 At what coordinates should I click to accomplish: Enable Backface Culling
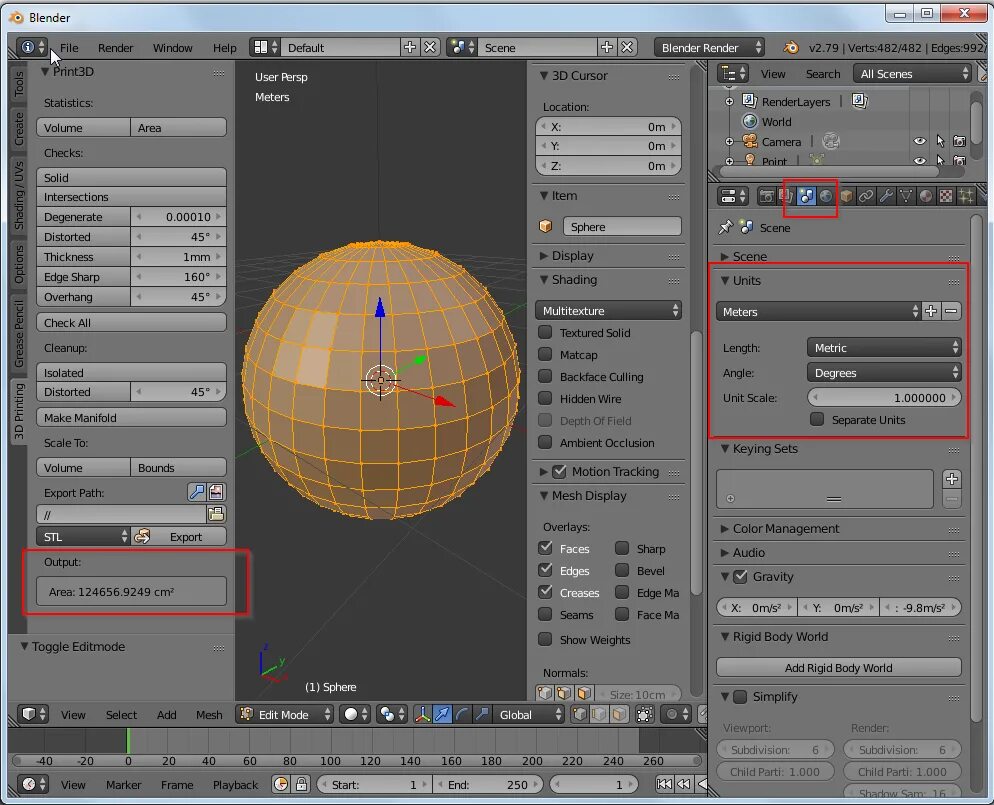coord(545,377)
